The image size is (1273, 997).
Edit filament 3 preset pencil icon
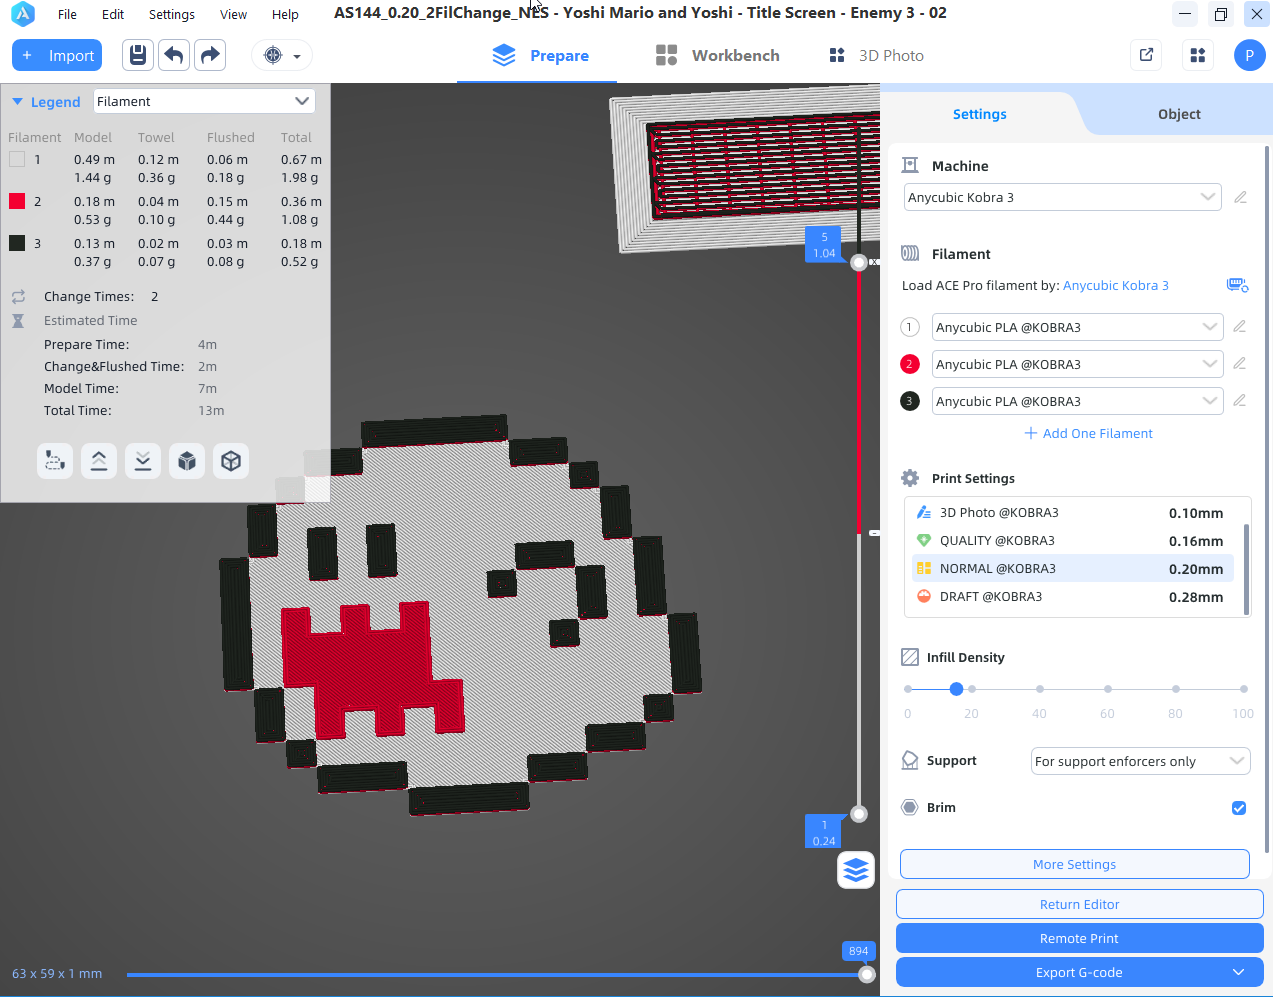(x=1240, y=400)
